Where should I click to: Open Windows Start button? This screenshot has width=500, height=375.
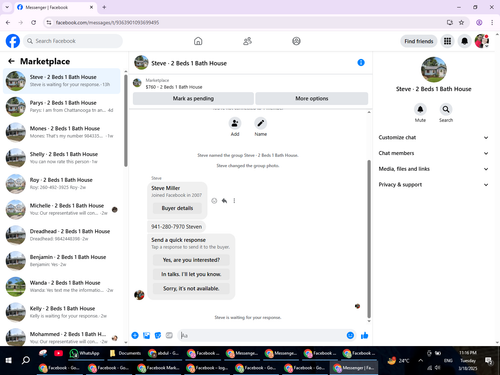coord(9,360)
